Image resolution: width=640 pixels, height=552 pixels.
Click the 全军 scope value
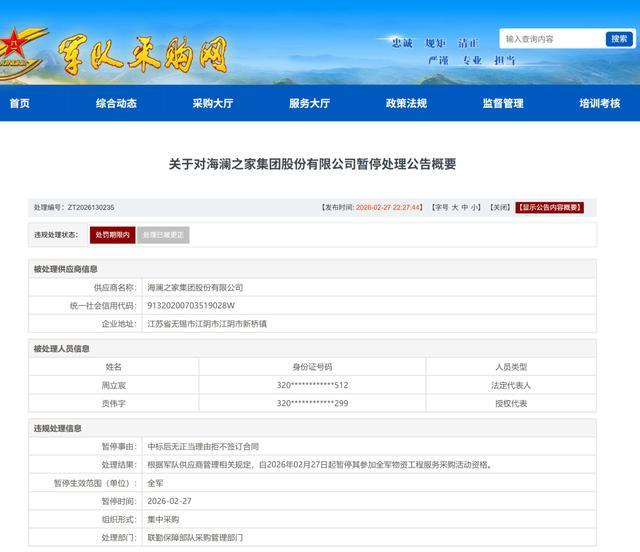point(155,483)
